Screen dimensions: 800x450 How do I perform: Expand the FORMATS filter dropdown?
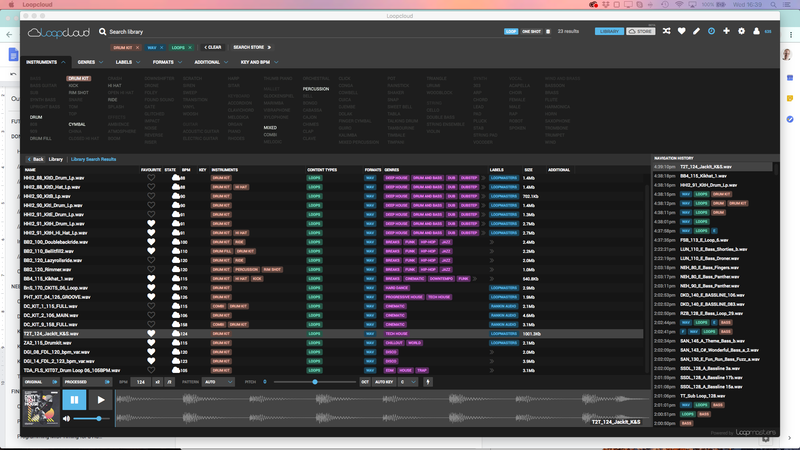[167, 62]
